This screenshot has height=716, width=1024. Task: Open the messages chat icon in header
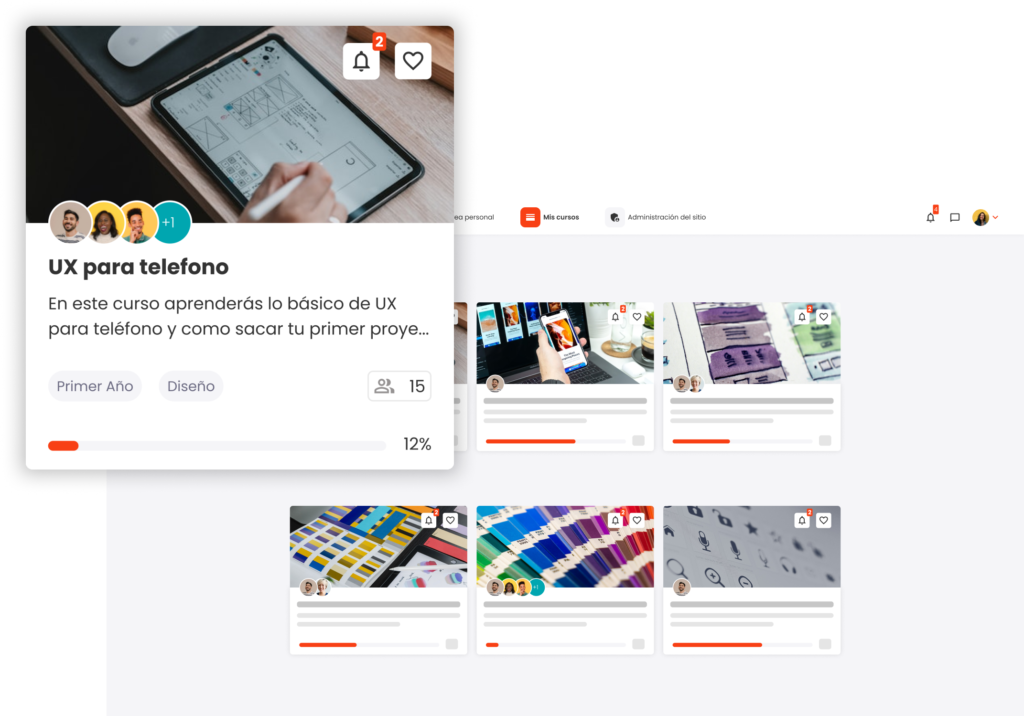coord(955,218)
